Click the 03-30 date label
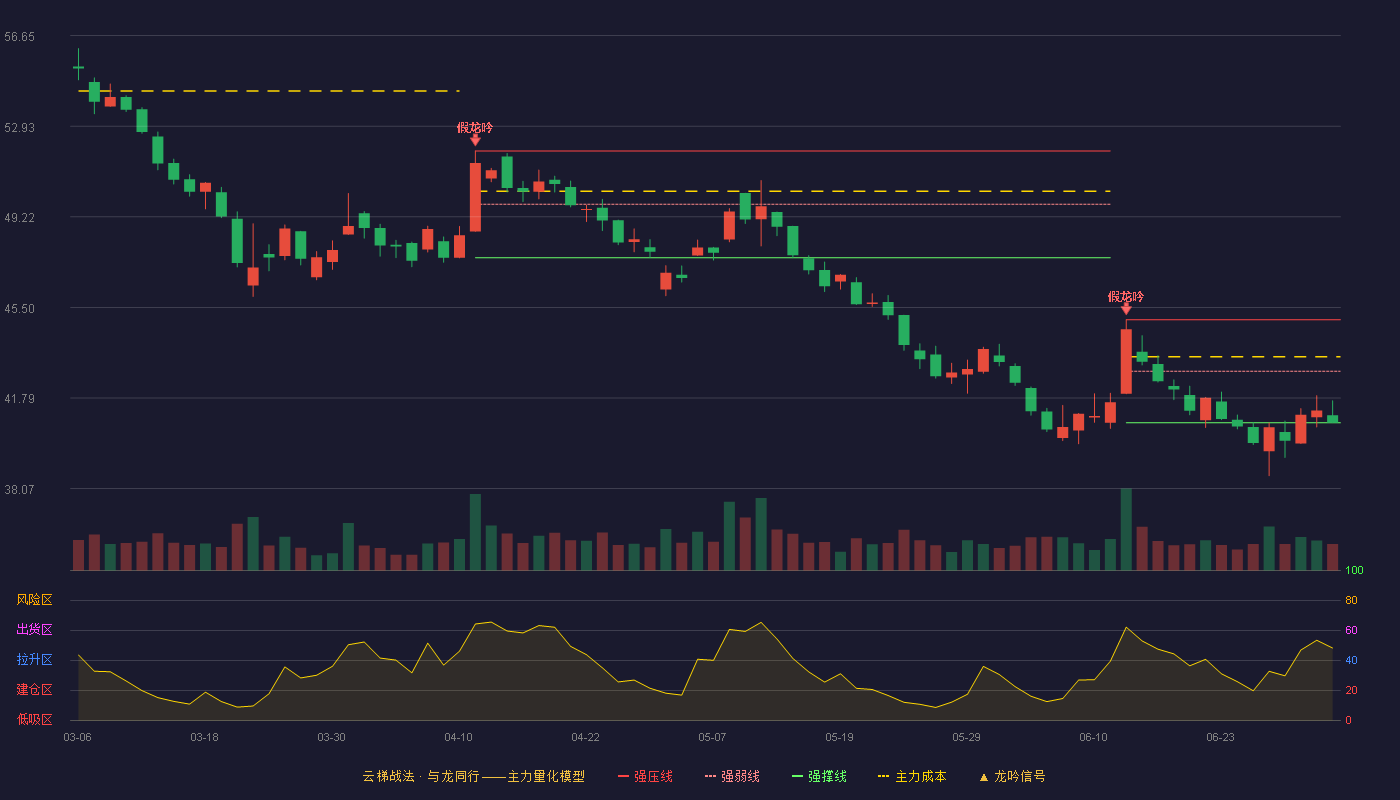Viewport: 1400px width, 800px height. [331, 737]
